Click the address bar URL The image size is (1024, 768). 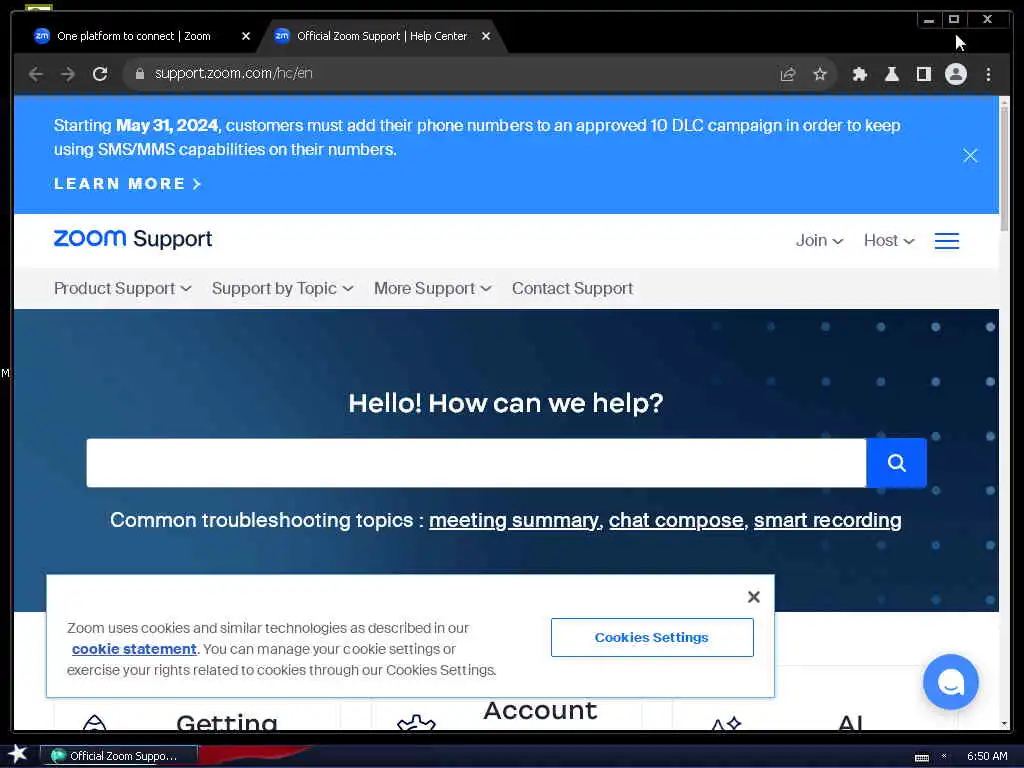click(233, 73)
